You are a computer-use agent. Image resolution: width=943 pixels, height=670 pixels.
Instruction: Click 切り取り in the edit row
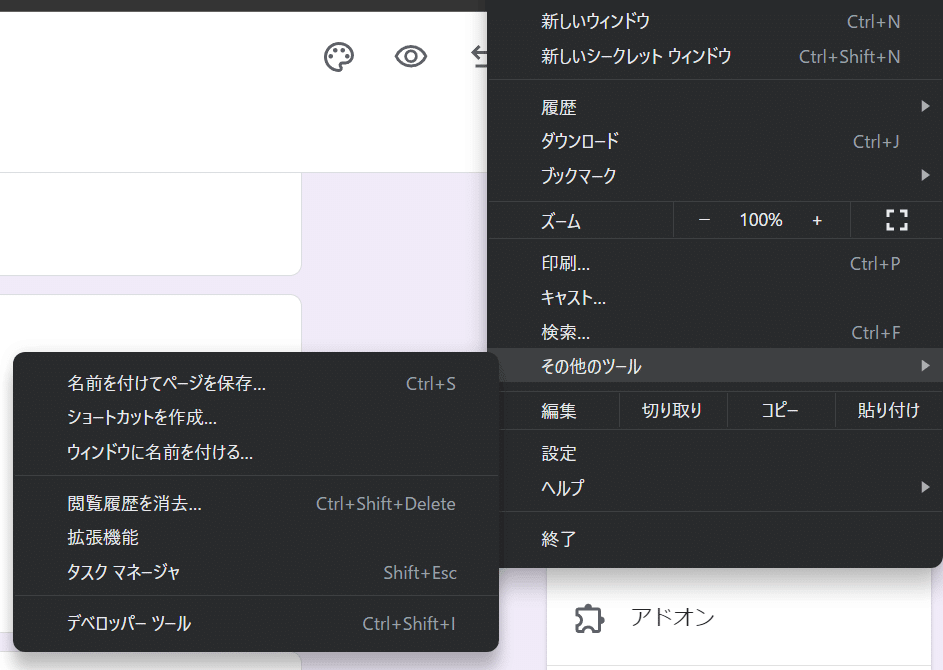(672, 410)
